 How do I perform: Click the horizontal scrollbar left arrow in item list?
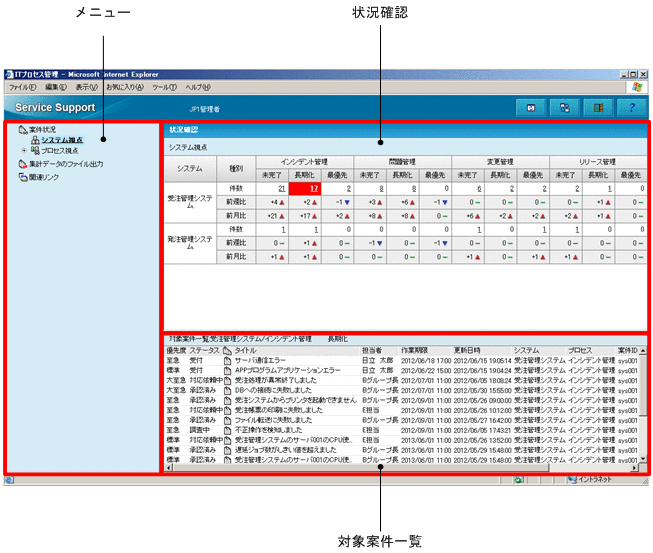pyautogui.click(x=169, y=468)
